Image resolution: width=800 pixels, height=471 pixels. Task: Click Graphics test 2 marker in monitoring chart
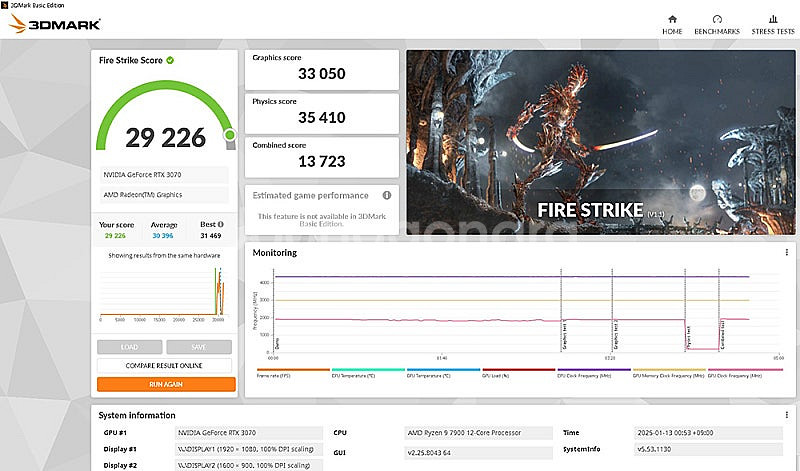pyautogui.click(x=615, y=336)
